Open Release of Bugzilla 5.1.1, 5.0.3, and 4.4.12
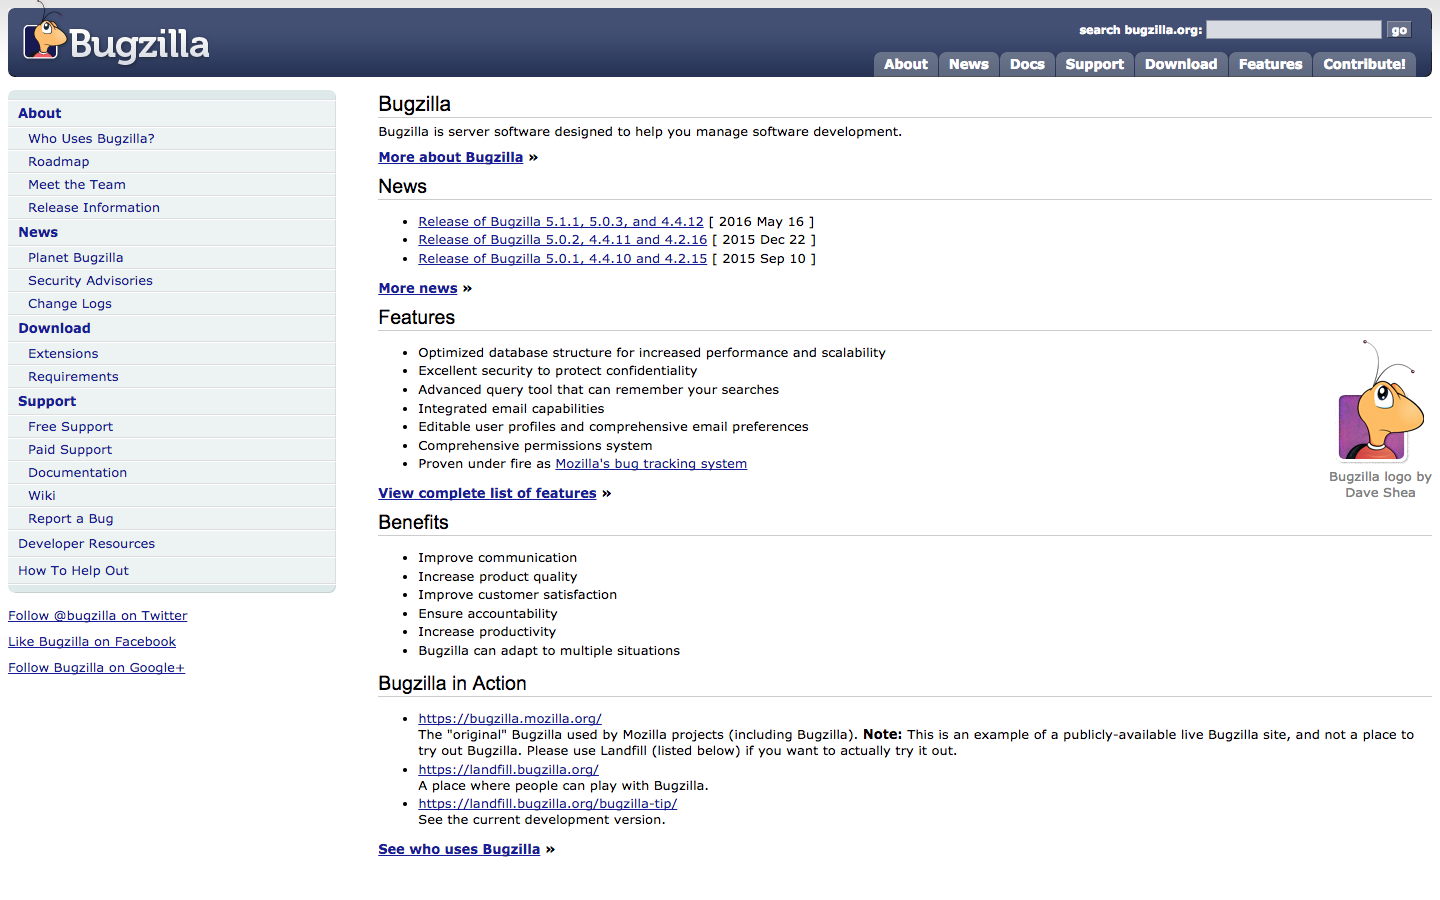This screenshot has height=900, width=1440. coord(561,222)
